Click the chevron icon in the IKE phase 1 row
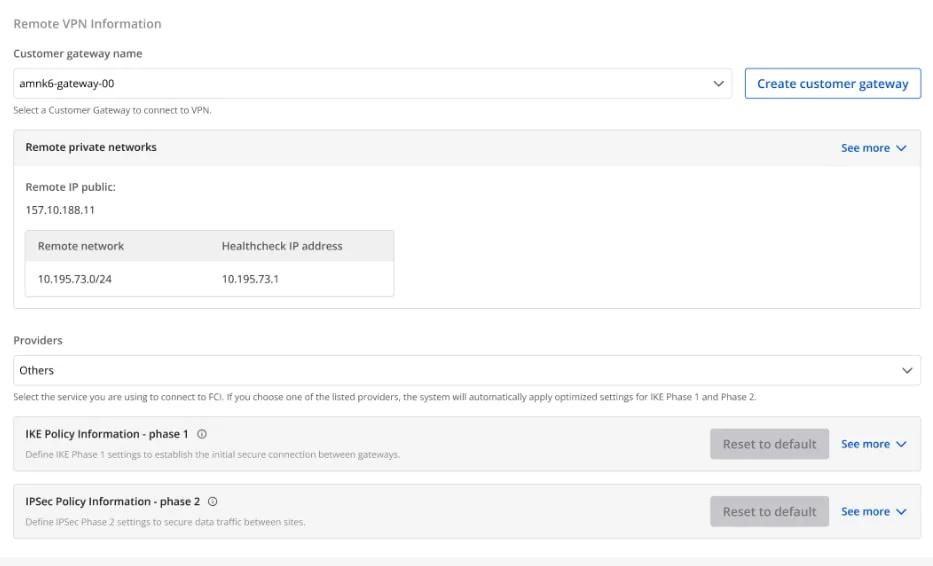Screen dimensions: 933x566 [901, 444]
